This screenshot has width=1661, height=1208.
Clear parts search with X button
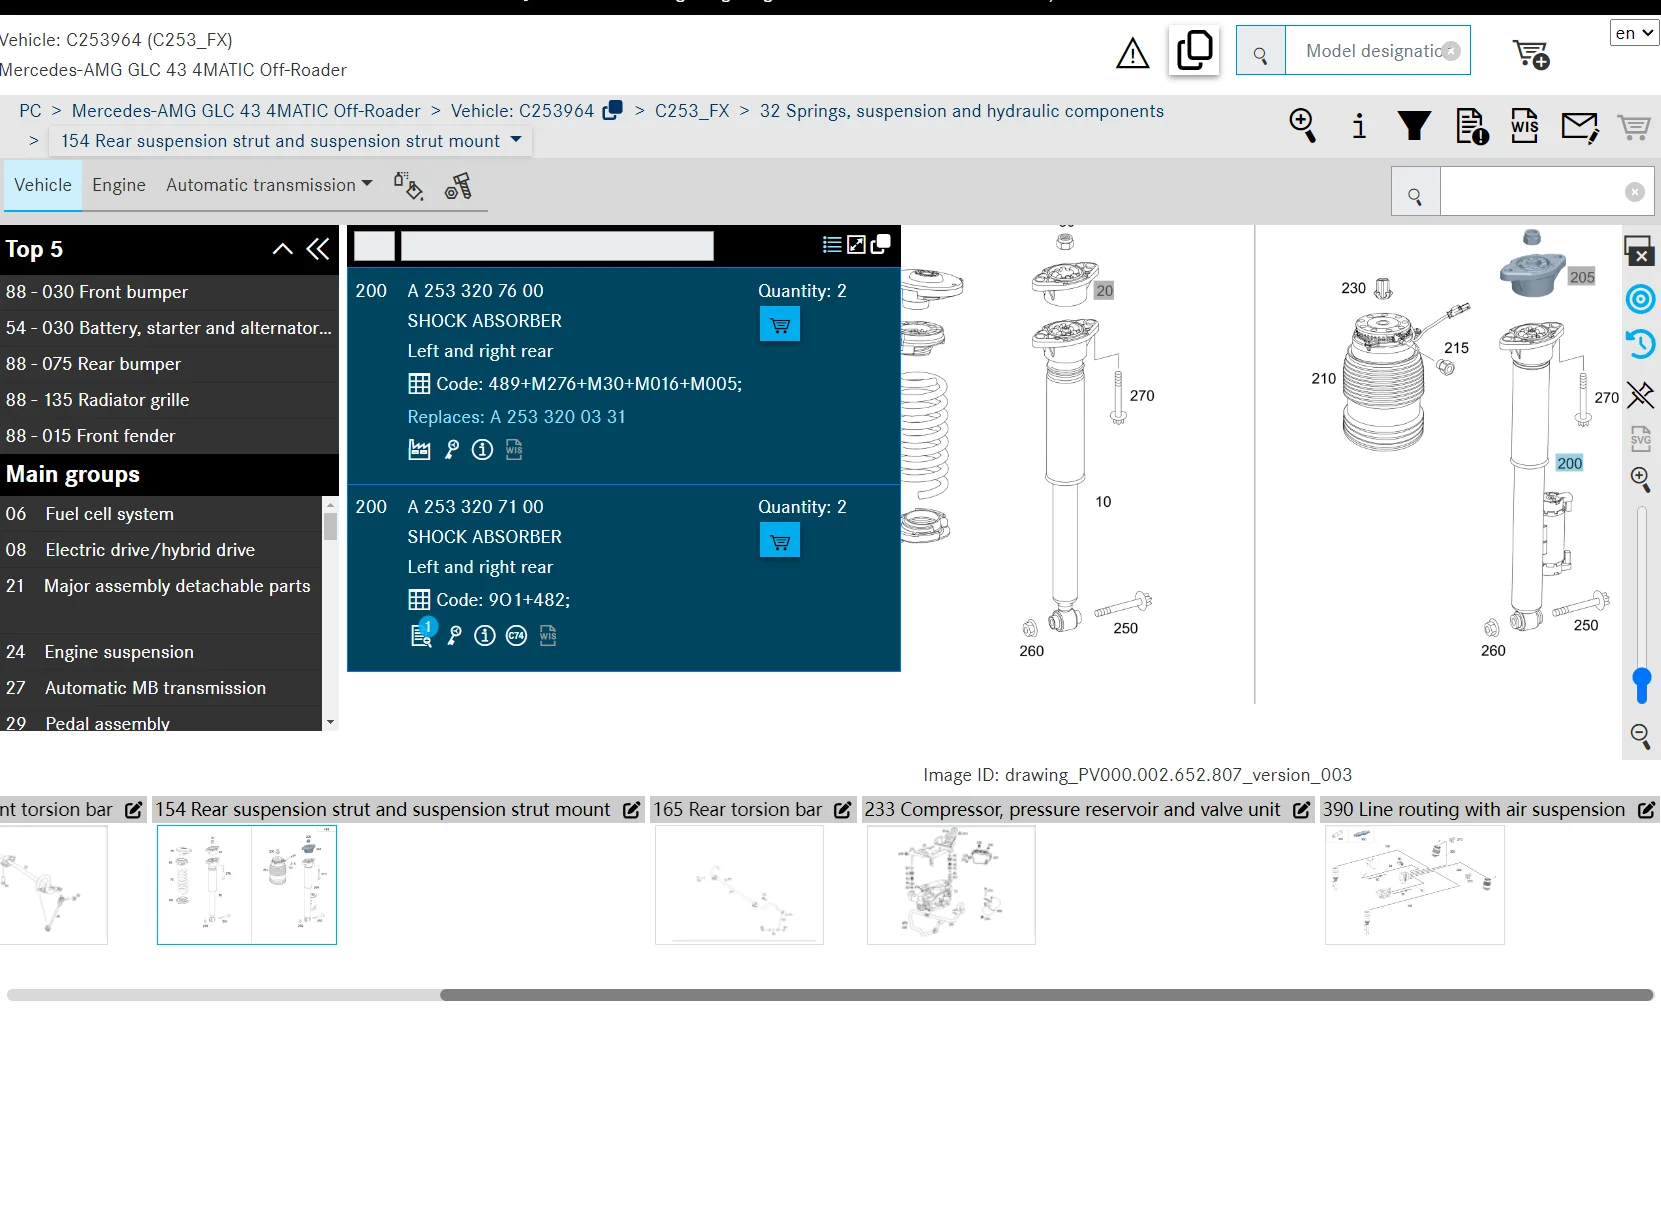point(1634,192)
